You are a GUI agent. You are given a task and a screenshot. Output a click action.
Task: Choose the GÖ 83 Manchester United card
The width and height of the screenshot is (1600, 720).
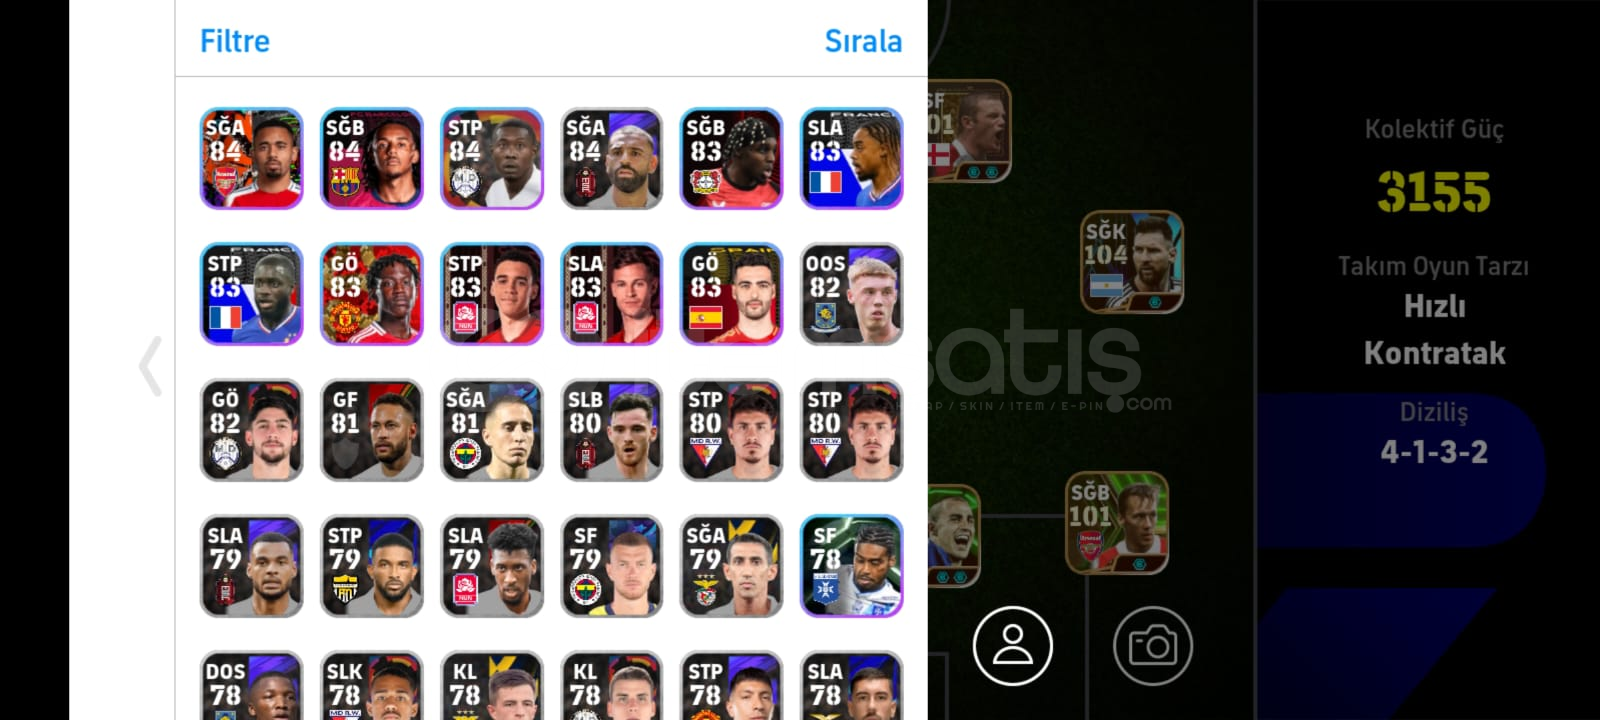click(x=371, y=294)
